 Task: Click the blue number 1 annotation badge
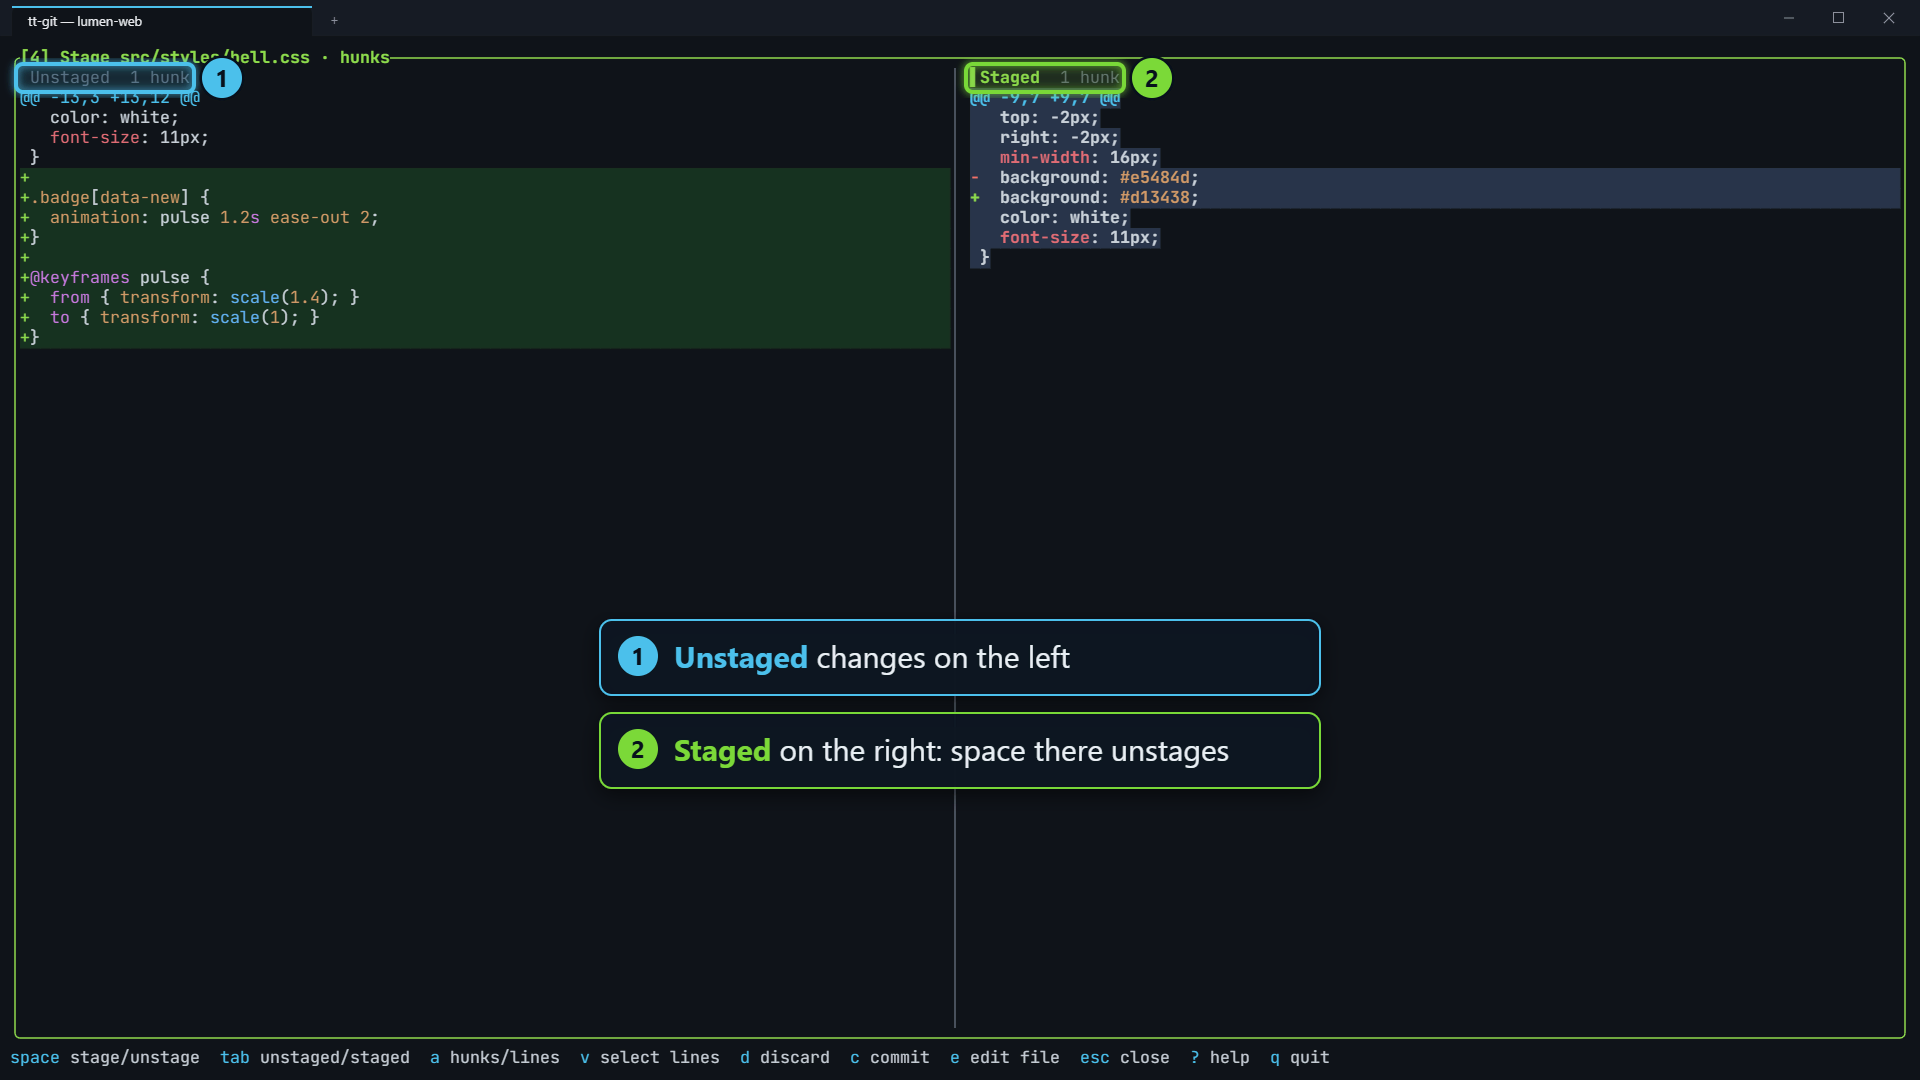(x=222, y=78)
